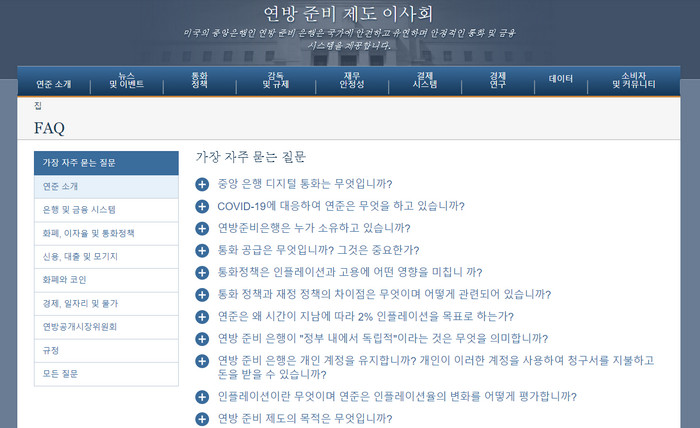Select 가장 자주 묻는 질문 in sidebar

coord(106,163)
